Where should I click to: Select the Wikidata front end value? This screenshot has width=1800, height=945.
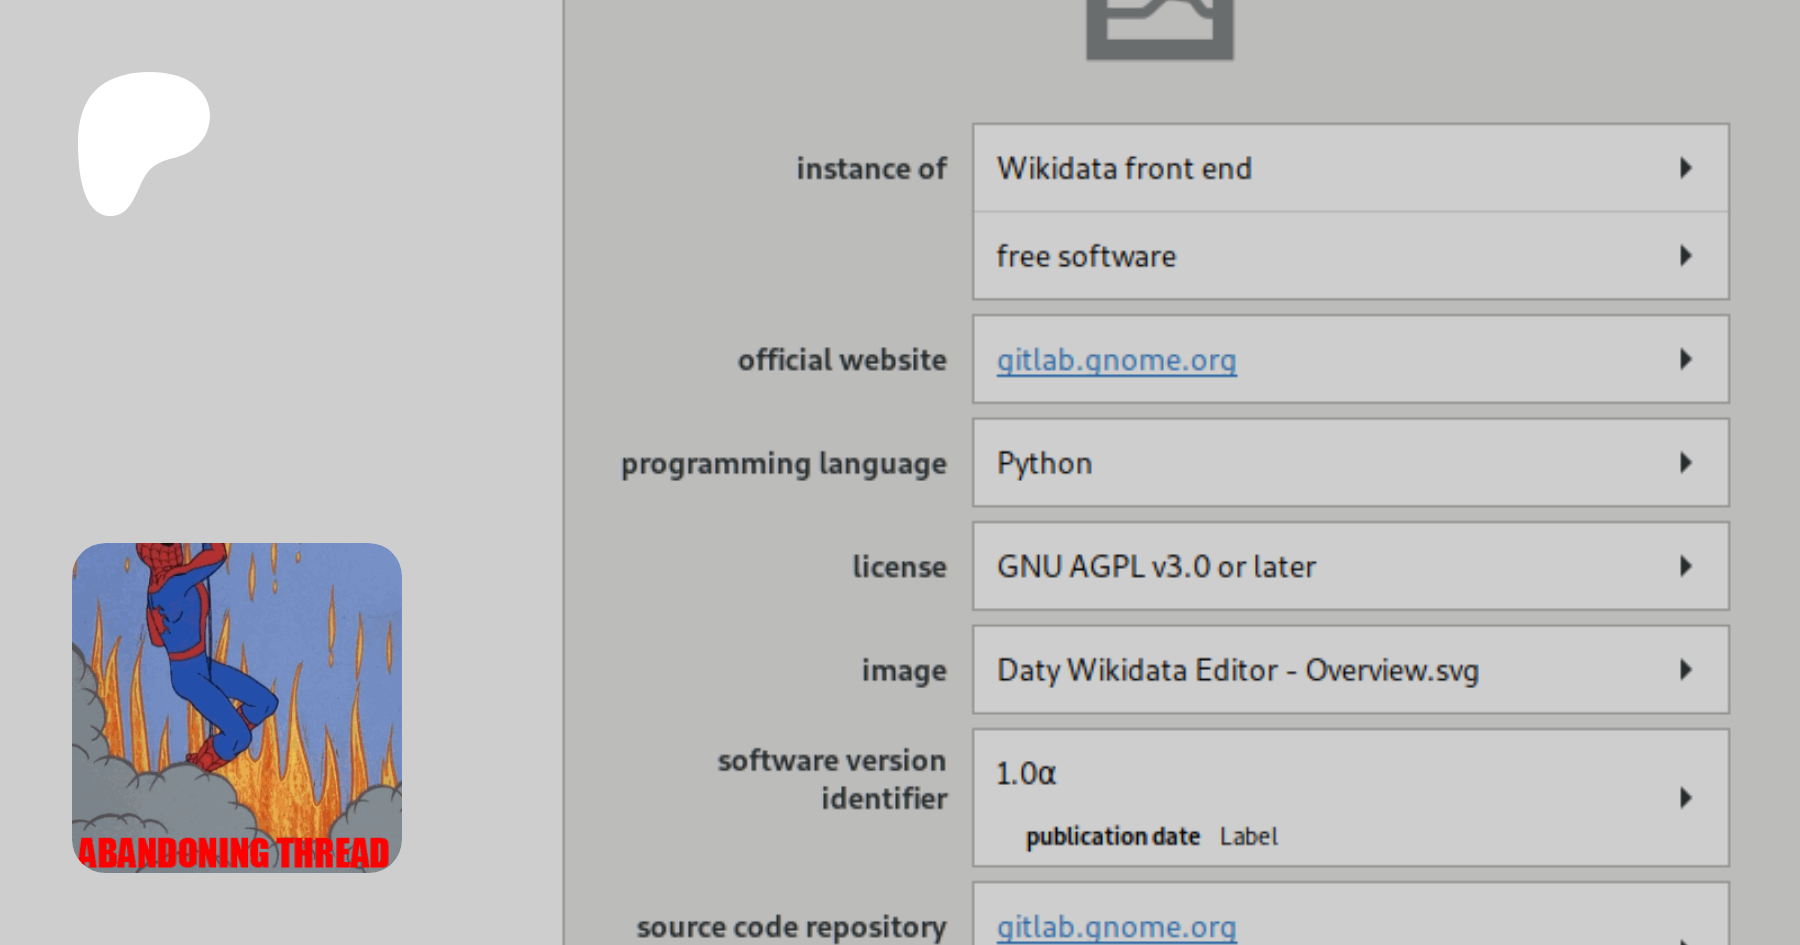tap(1124, 169)
